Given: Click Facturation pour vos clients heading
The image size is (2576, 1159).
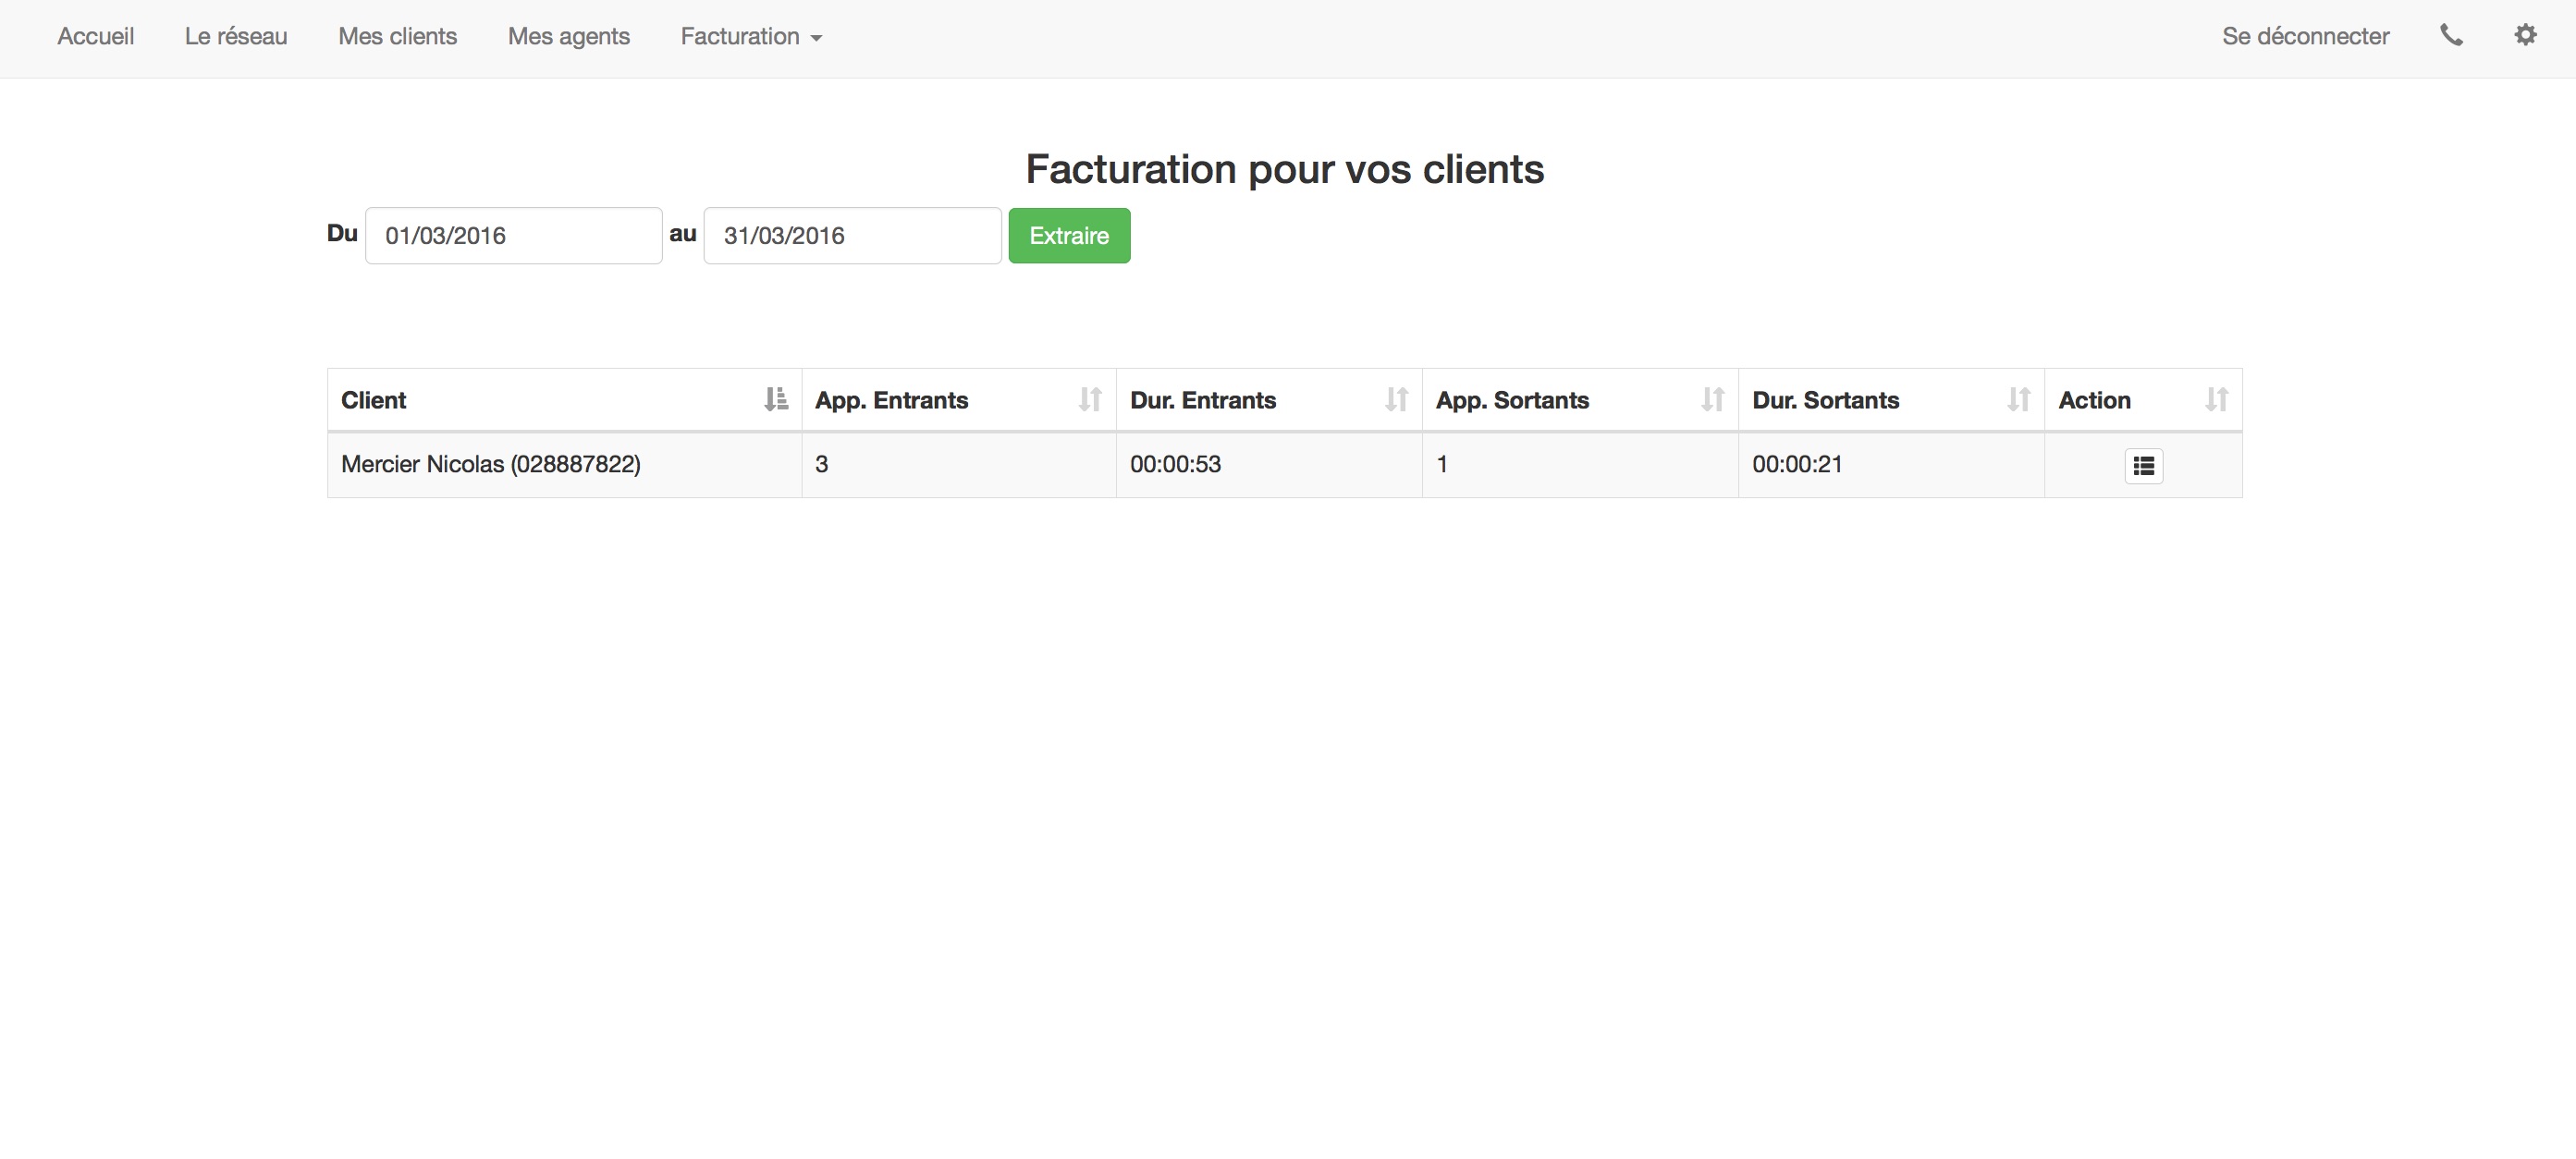Looking at the screenshot, I should [x=1285, y=169].
